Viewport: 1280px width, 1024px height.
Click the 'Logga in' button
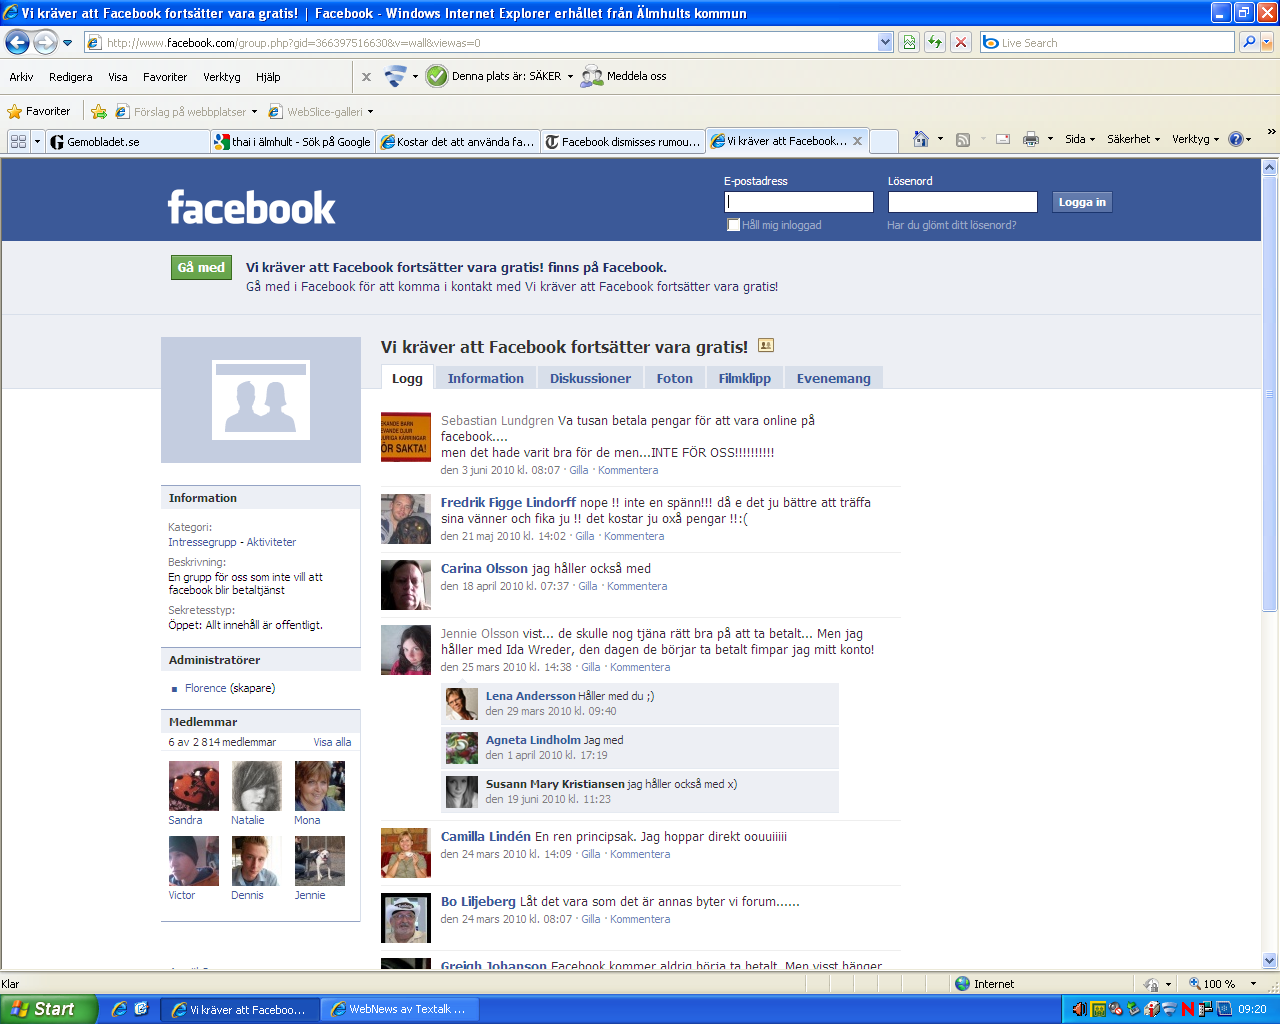[1082, 202]
